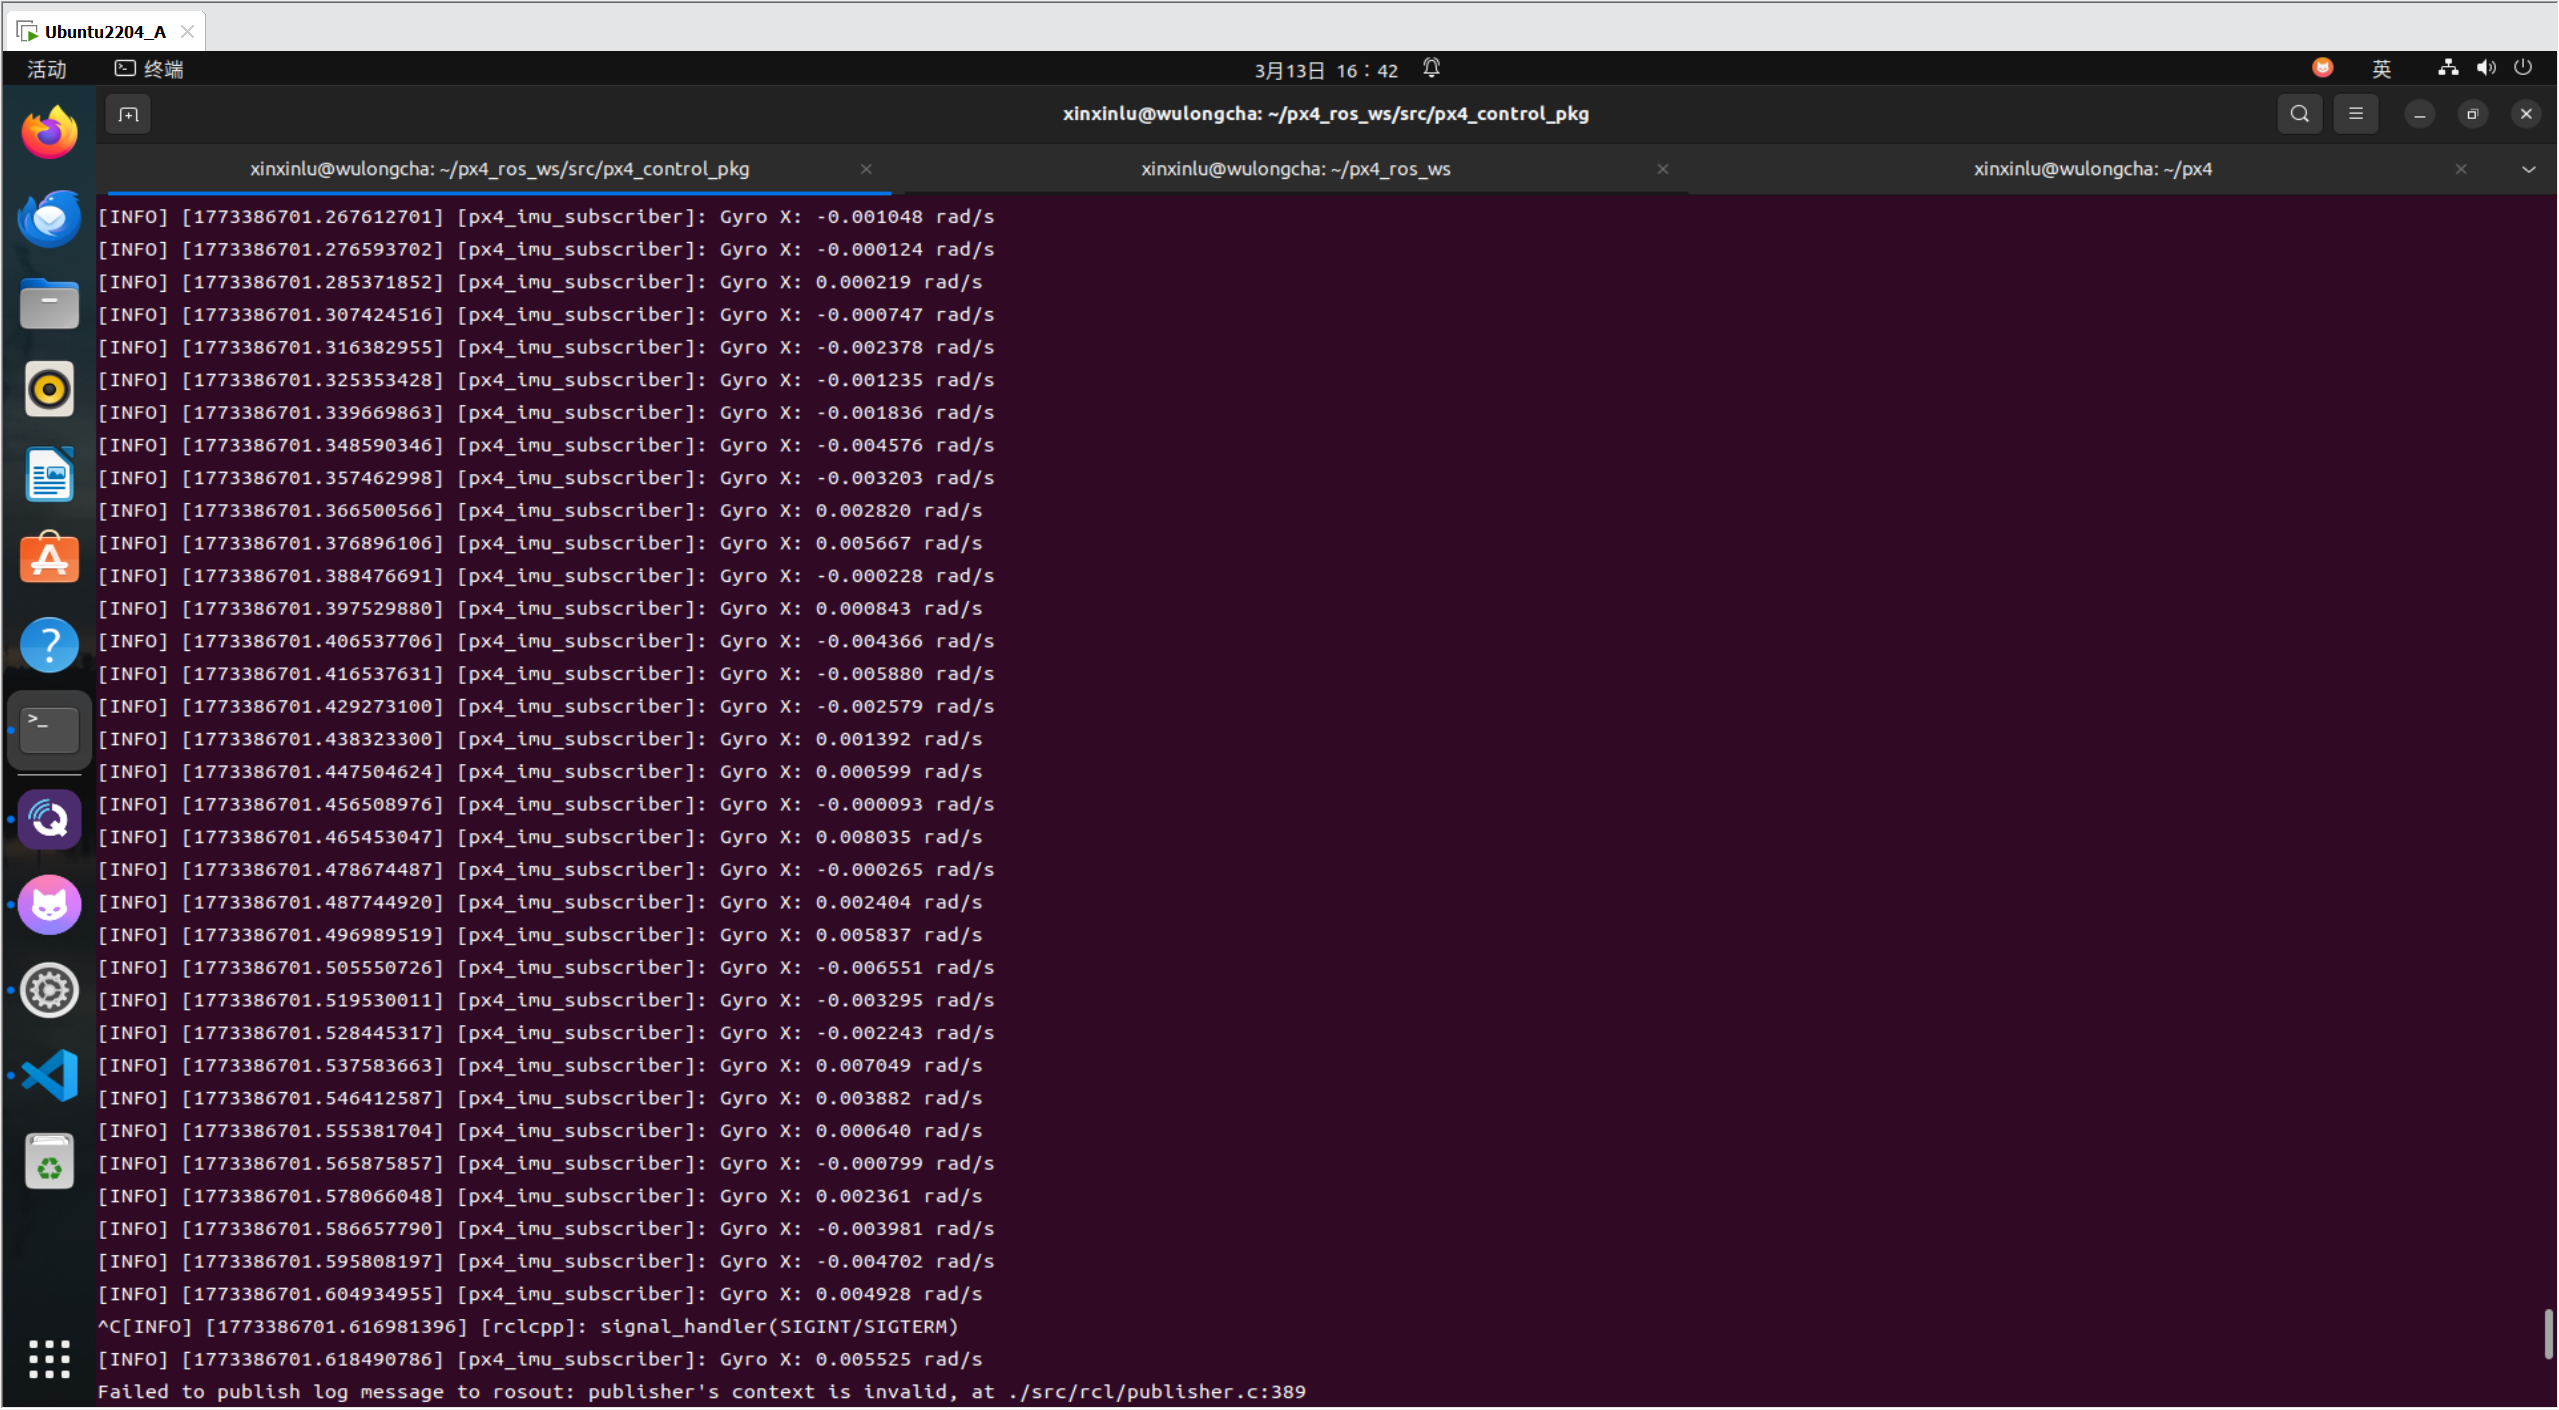Open Visual Studio Code from dock

coord(49,1076)
